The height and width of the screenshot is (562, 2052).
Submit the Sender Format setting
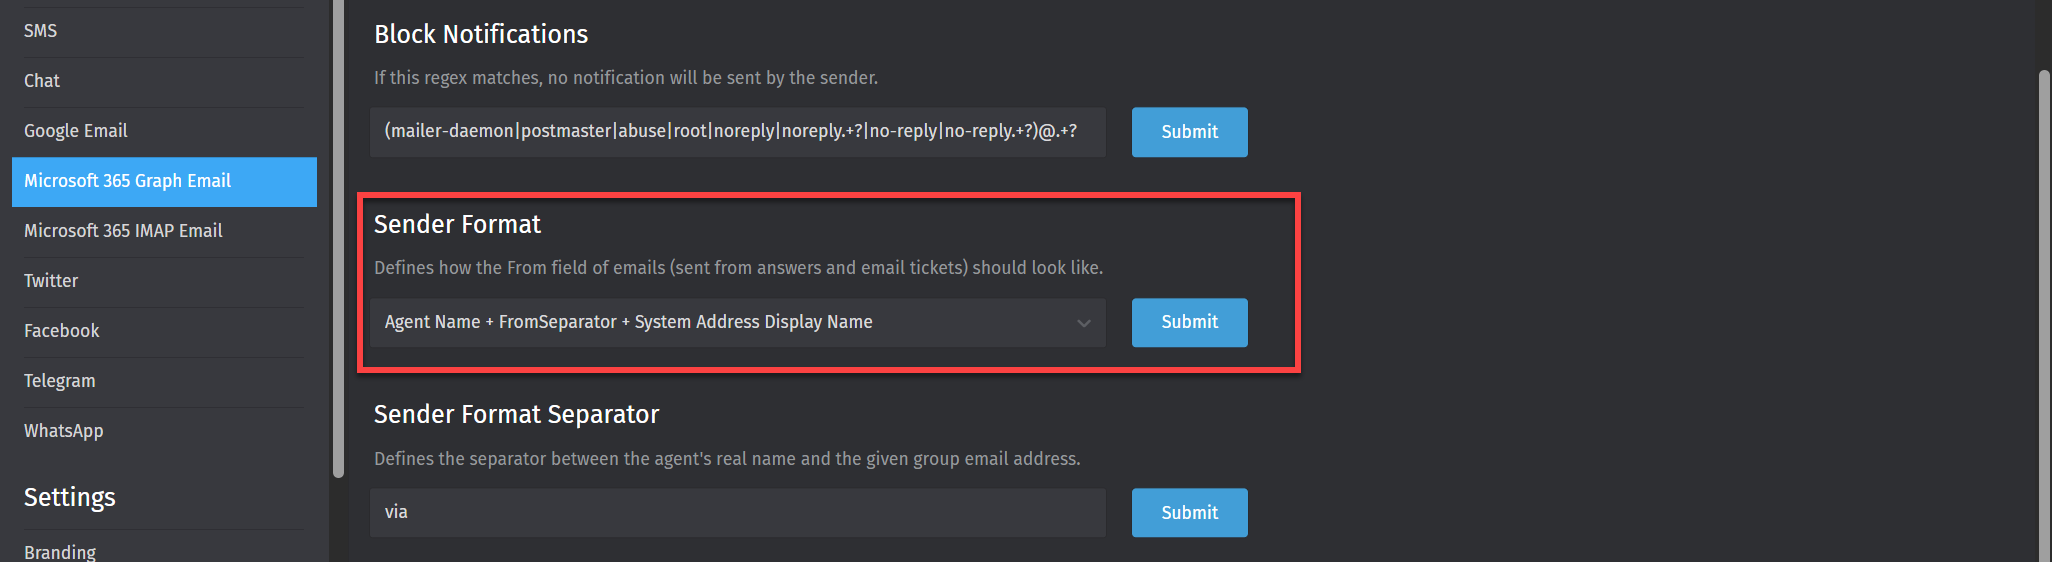pos(1189,322)
